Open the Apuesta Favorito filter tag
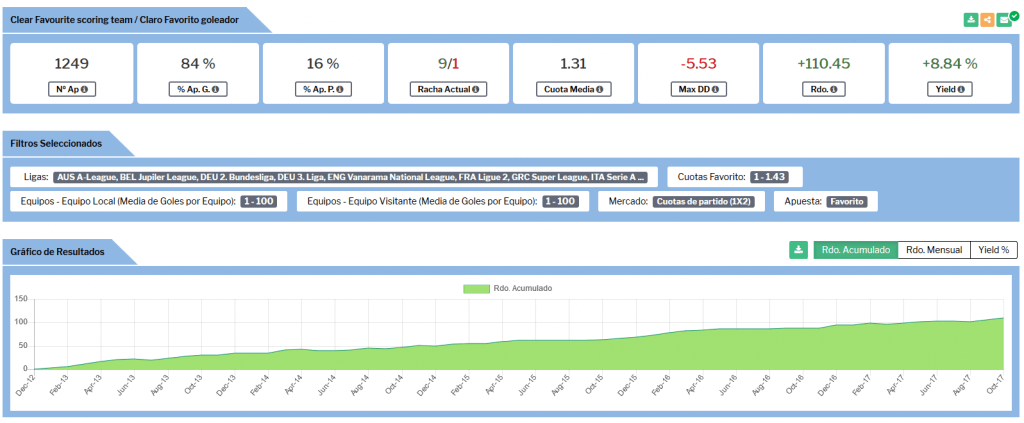Screen dimensions: 1024x423 848,201
